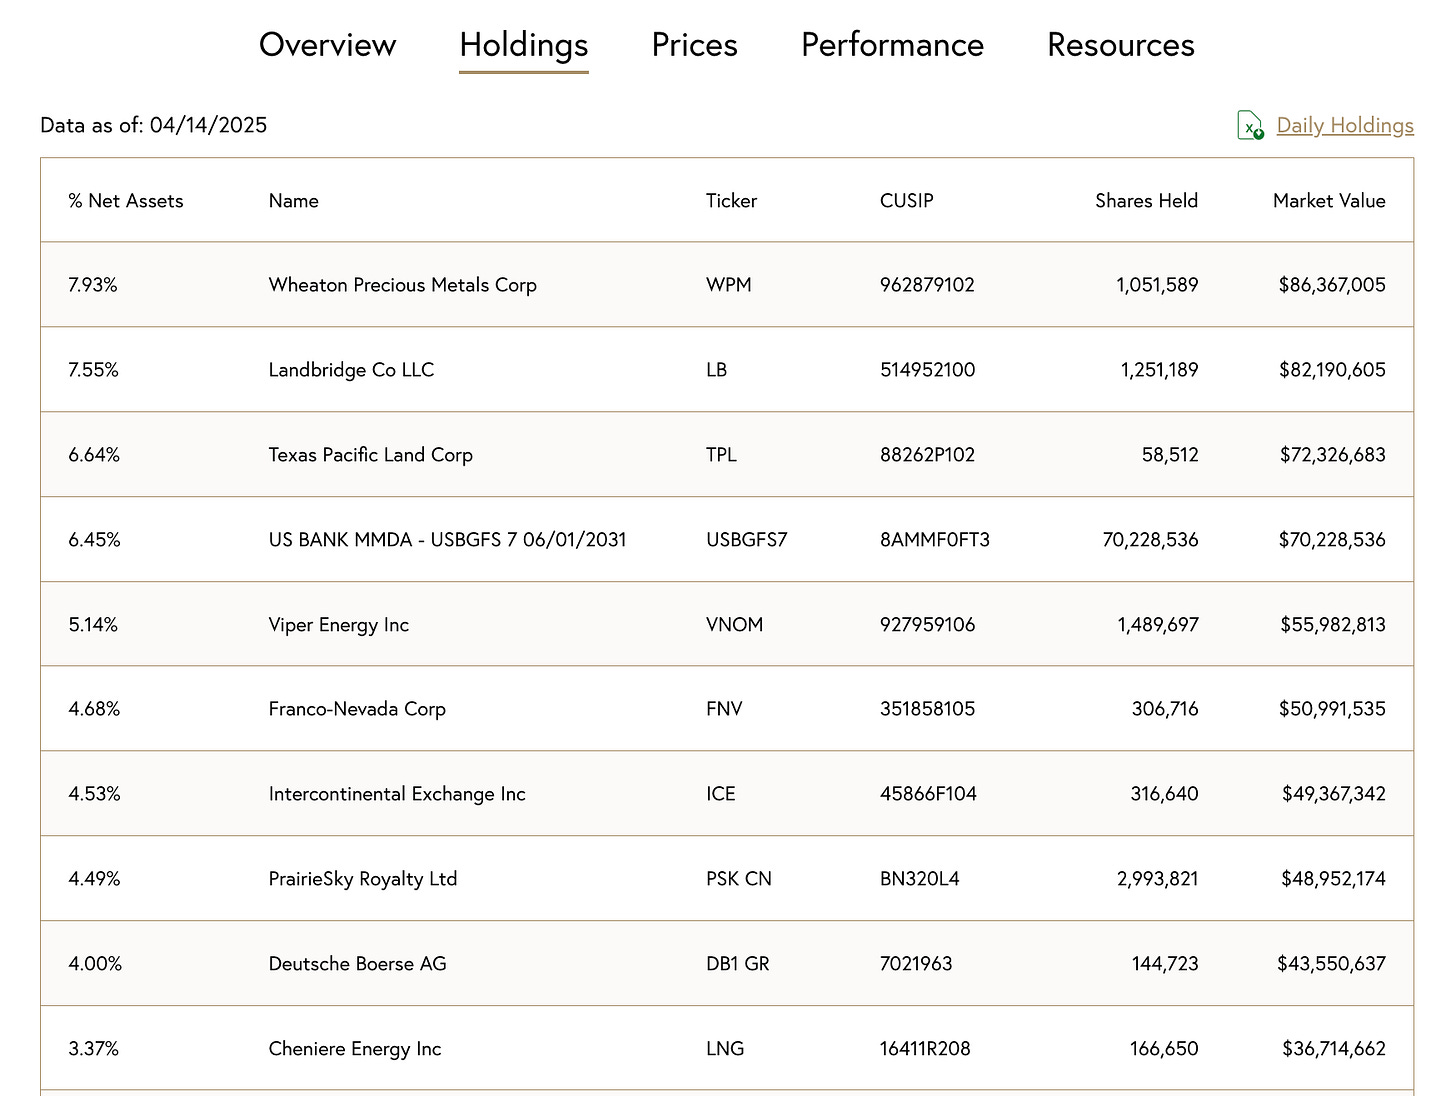Click CUSIP 8AMMF0FT3

tap(935, 540)
